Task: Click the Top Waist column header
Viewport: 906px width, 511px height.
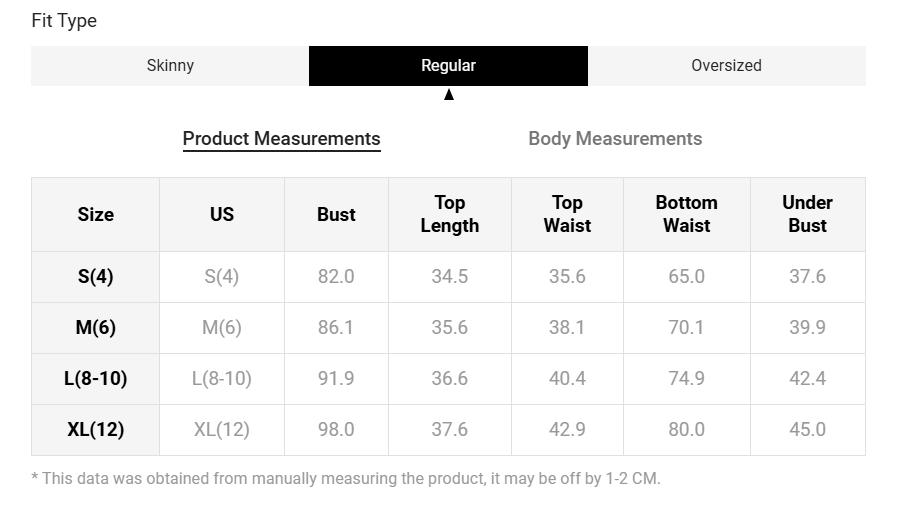Action: [x=567, y=215]
